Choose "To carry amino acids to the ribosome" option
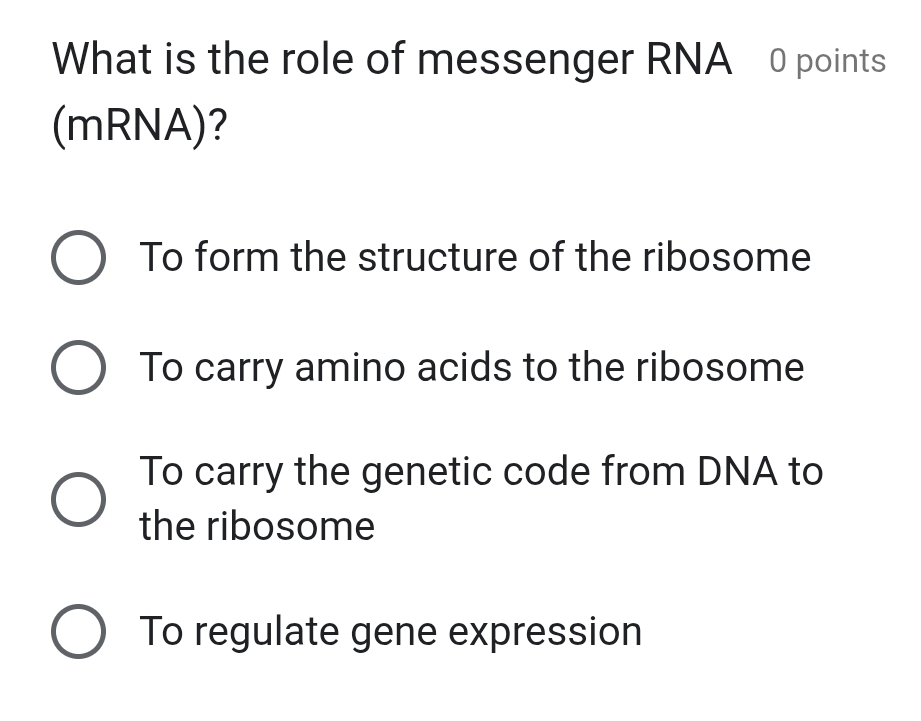 pos(78,367)
